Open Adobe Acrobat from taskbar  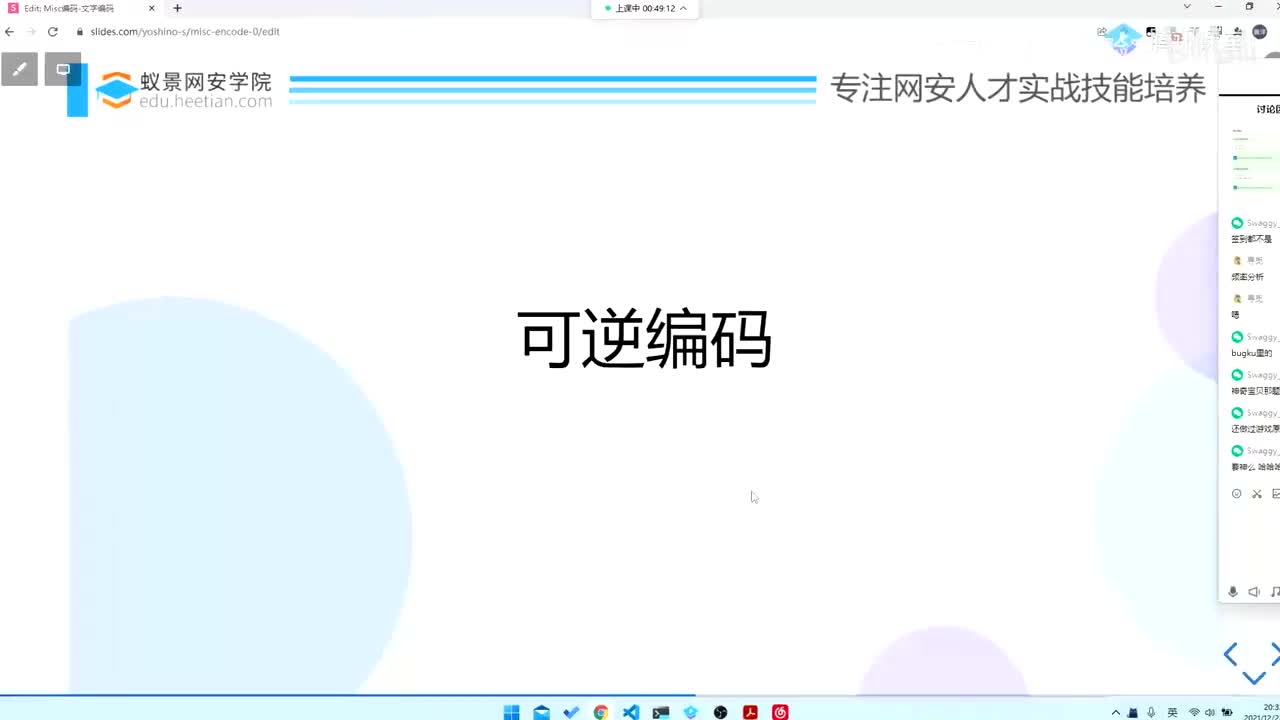click(751, 712)
